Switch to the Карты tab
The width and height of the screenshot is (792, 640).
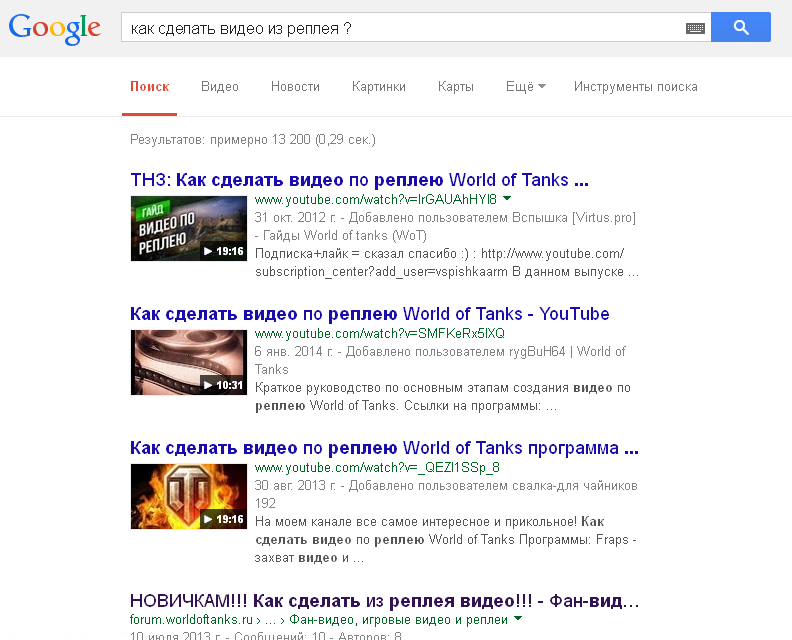tap(456, 86)
